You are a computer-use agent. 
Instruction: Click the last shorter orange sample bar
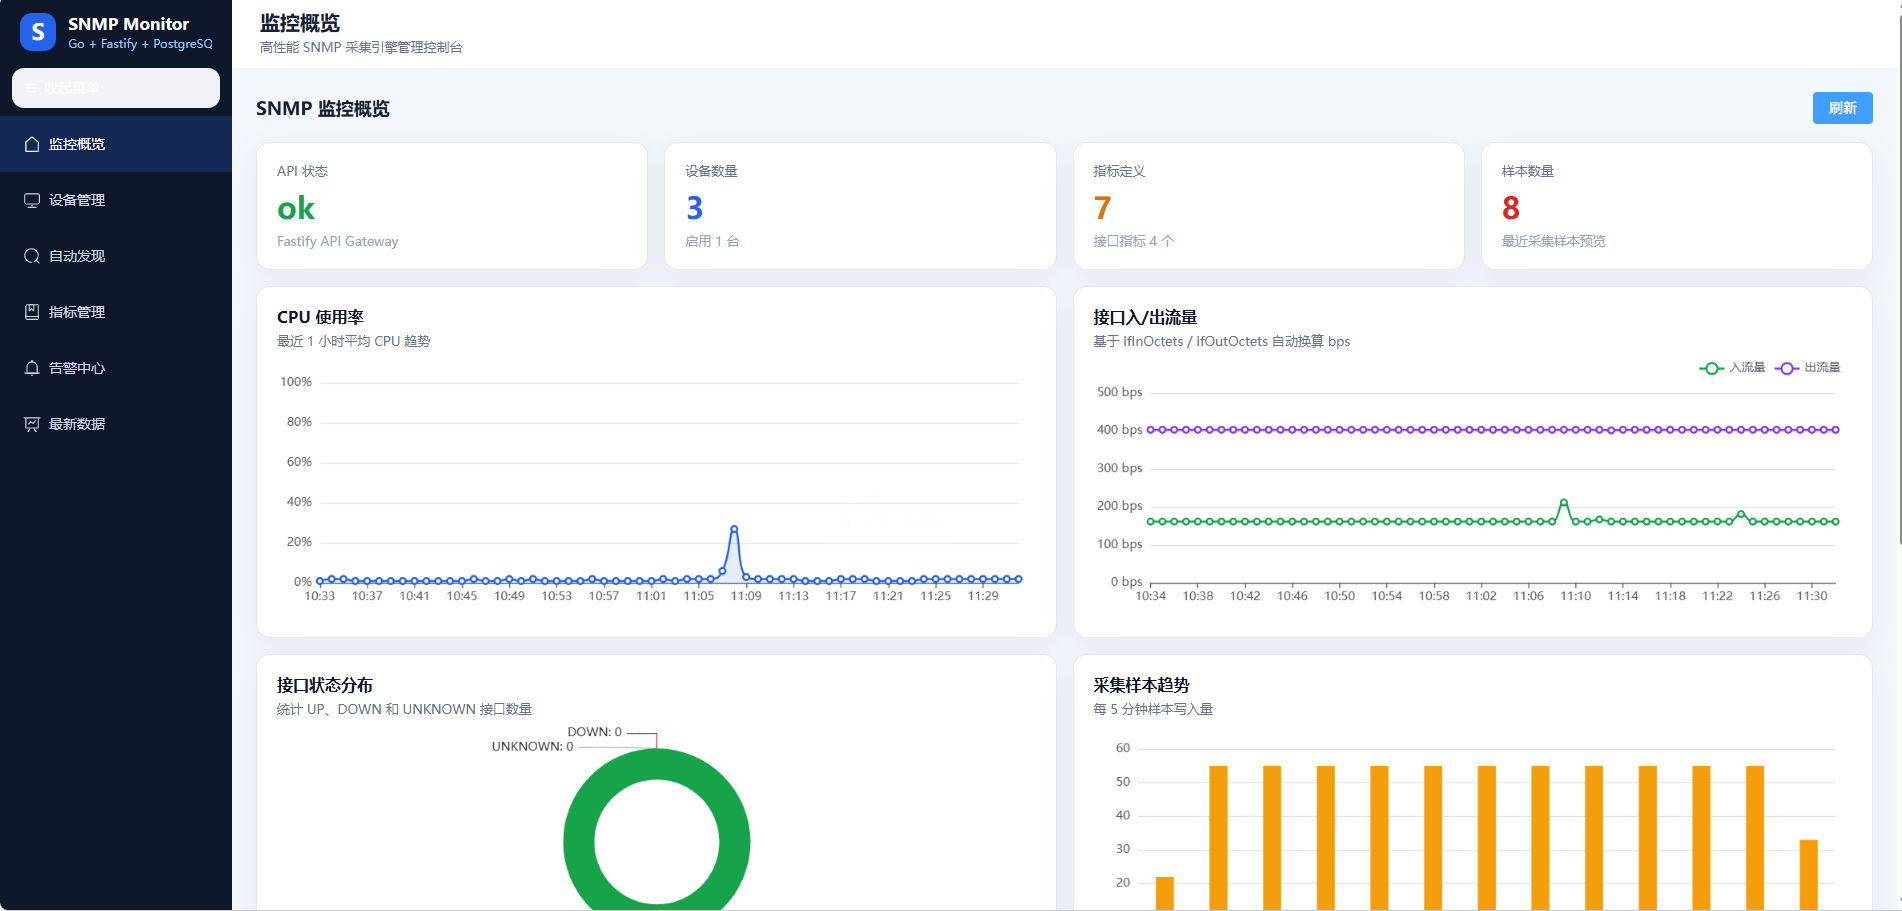point(1808,875)
